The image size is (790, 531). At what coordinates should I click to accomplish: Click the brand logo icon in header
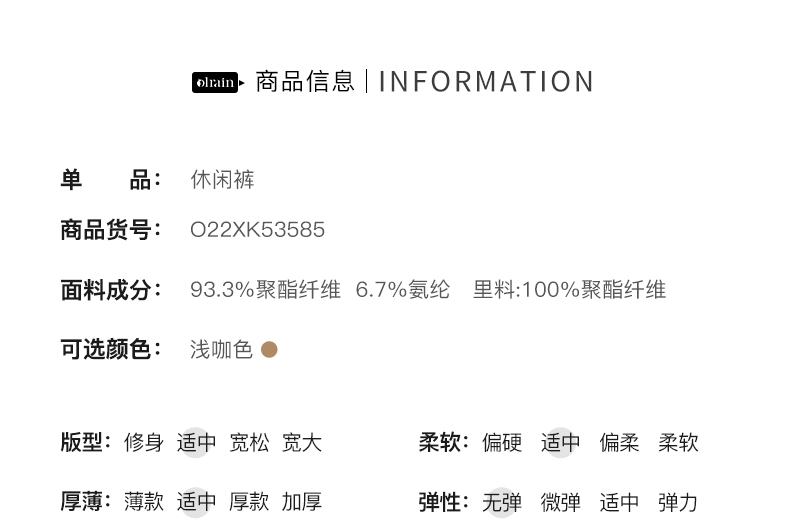tap(217, 82)
